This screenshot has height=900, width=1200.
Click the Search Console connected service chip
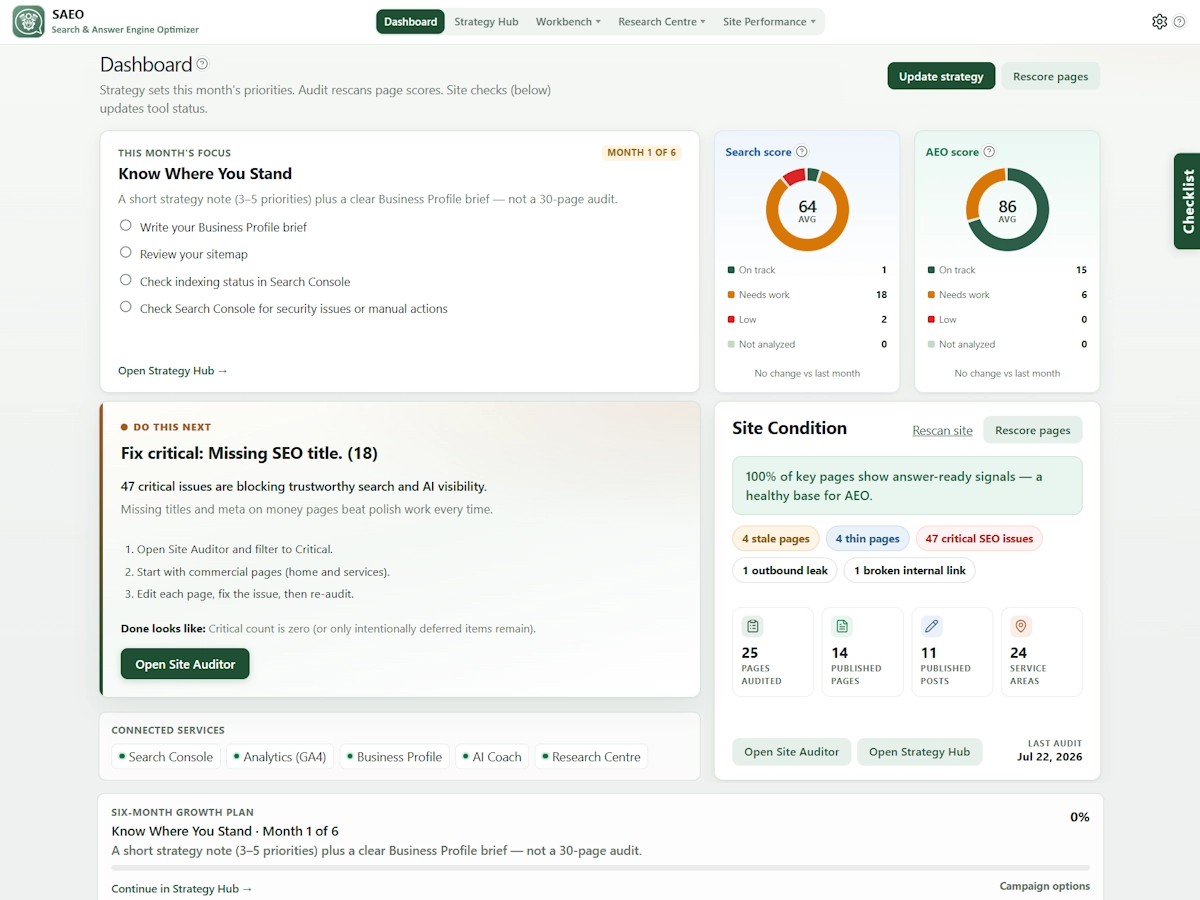click(166, 757)
